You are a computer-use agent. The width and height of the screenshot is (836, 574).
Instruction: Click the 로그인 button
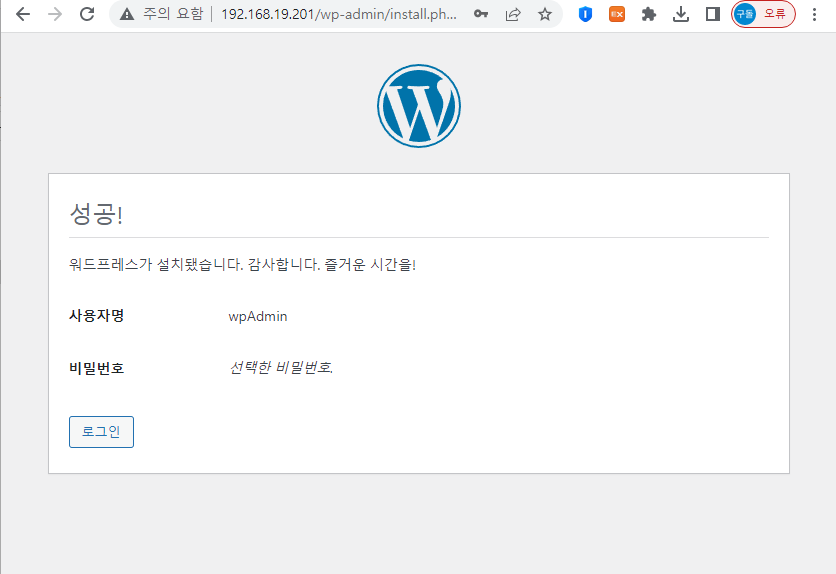pos(101,432)
